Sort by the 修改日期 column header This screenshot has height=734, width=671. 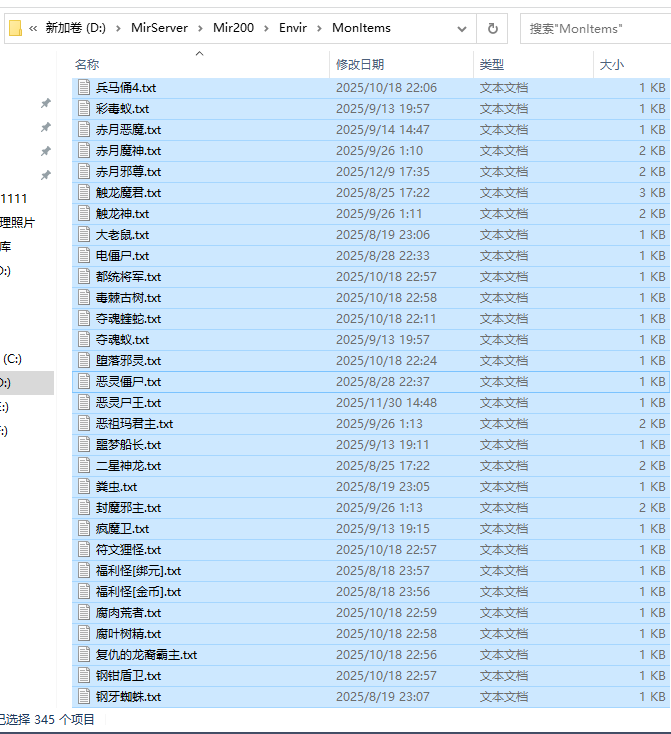click(360, 65)
